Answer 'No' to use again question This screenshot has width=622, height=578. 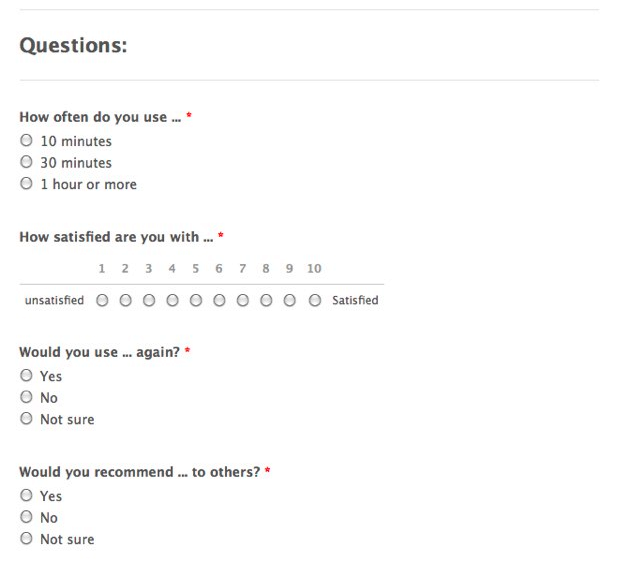(x=26, y=397)
